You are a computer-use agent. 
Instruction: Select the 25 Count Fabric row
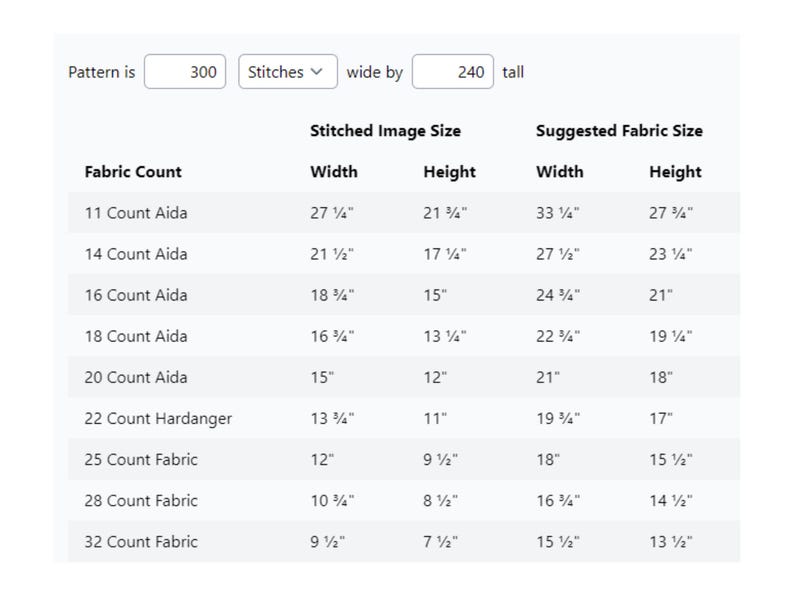pos(404,459)
